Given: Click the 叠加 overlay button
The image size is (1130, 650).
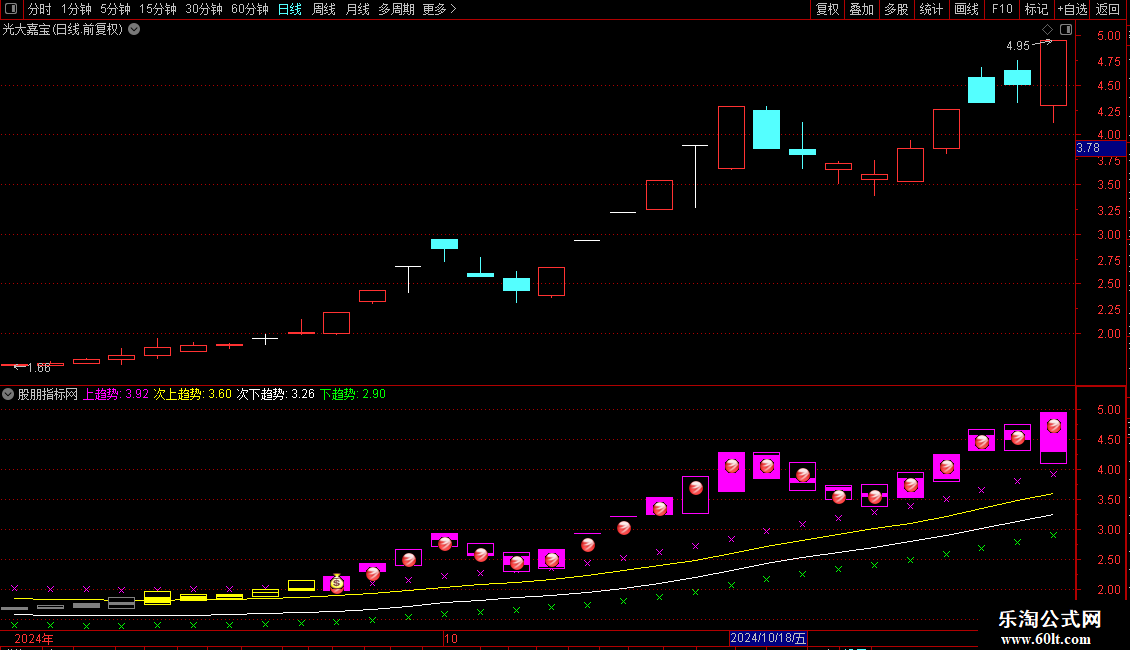Looking at the screenshot, I should (x=862, y=9).
